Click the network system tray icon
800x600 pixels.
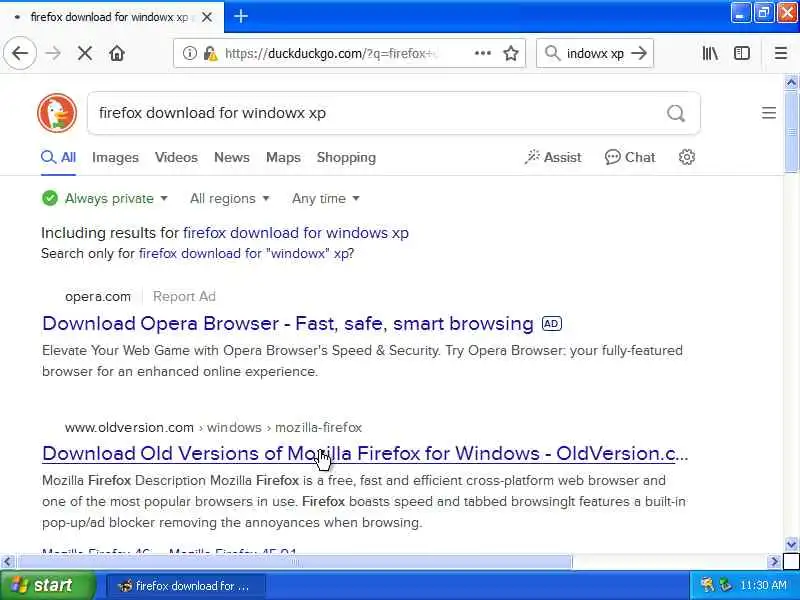click(725, 585)
